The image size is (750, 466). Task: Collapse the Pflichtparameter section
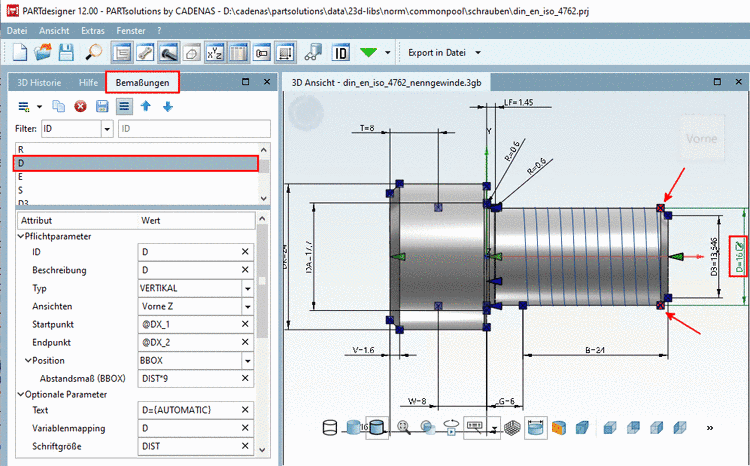tap(20, 236)
